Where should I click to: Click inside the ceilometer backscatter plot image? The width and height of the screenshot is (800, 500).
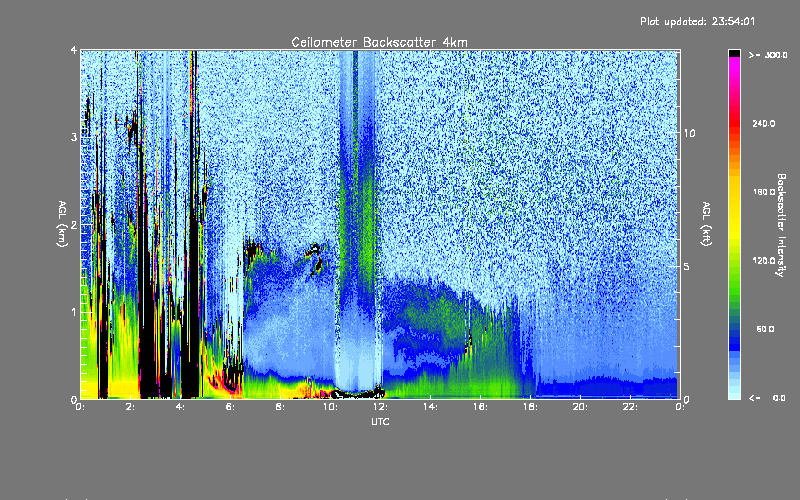[x=380, y=224]
